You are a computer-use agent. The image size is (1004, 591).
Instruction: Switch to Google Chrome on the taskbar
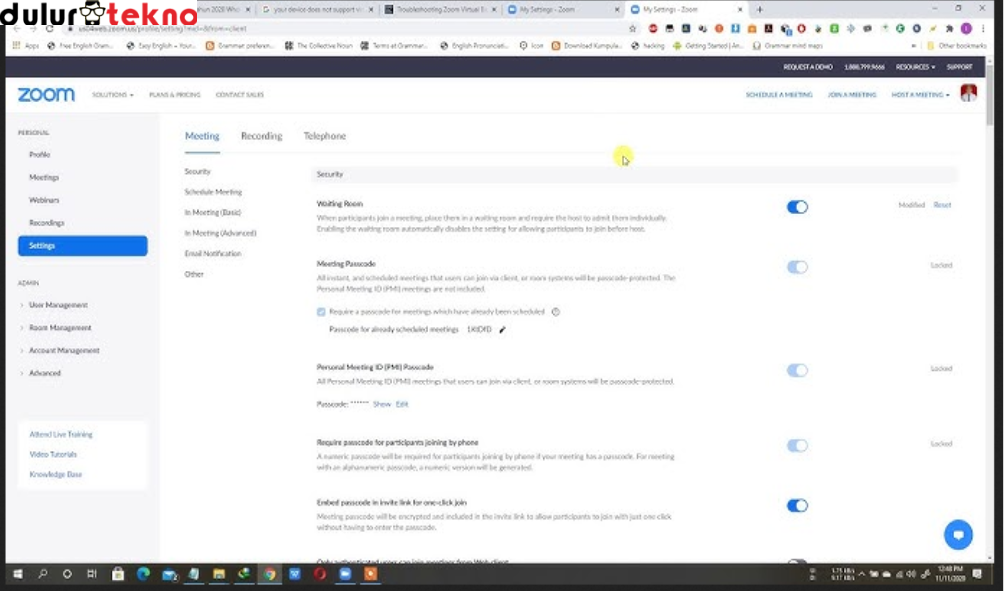[x=270, y=574]
